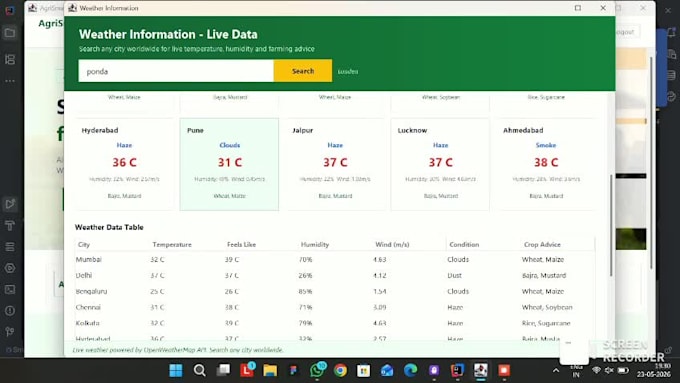The image size is (680, 383).
Task: Select the Lucknow weather card
Action: tap(440, 164)
